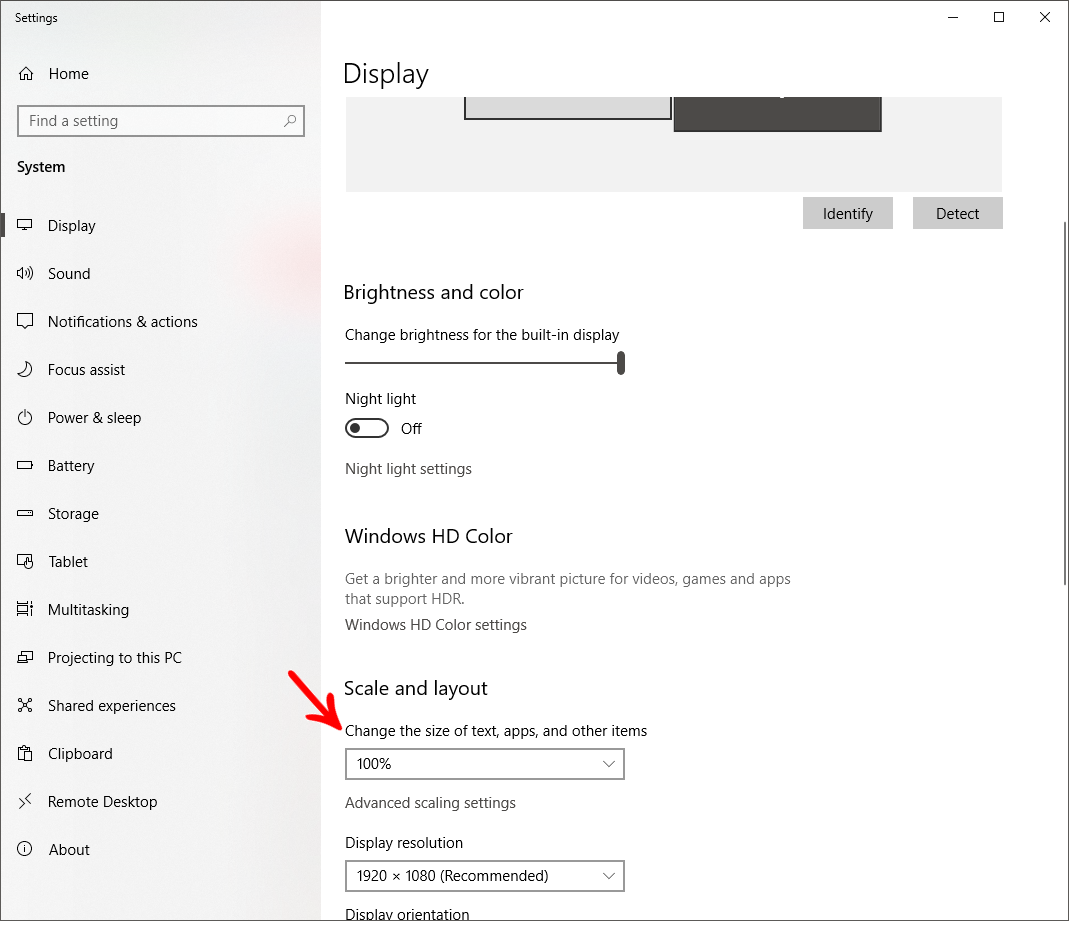Screen dimensions: 1081x935
Task: Select the light gray monitor rectangle
Action: point(567,108)
